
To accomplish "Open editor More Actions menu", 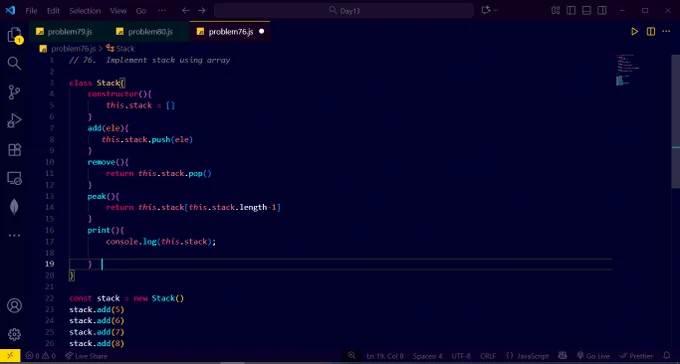I will [x=666, y=31].
